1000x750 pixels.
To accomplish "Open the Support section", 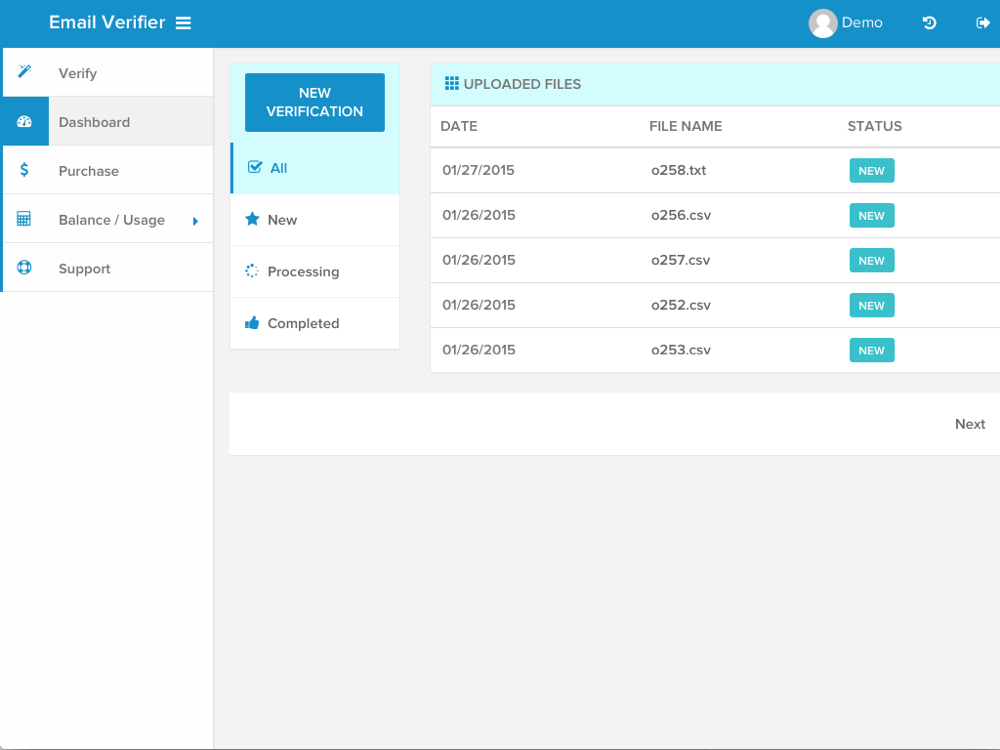I will pyautogui.click(x=108, y=268).
